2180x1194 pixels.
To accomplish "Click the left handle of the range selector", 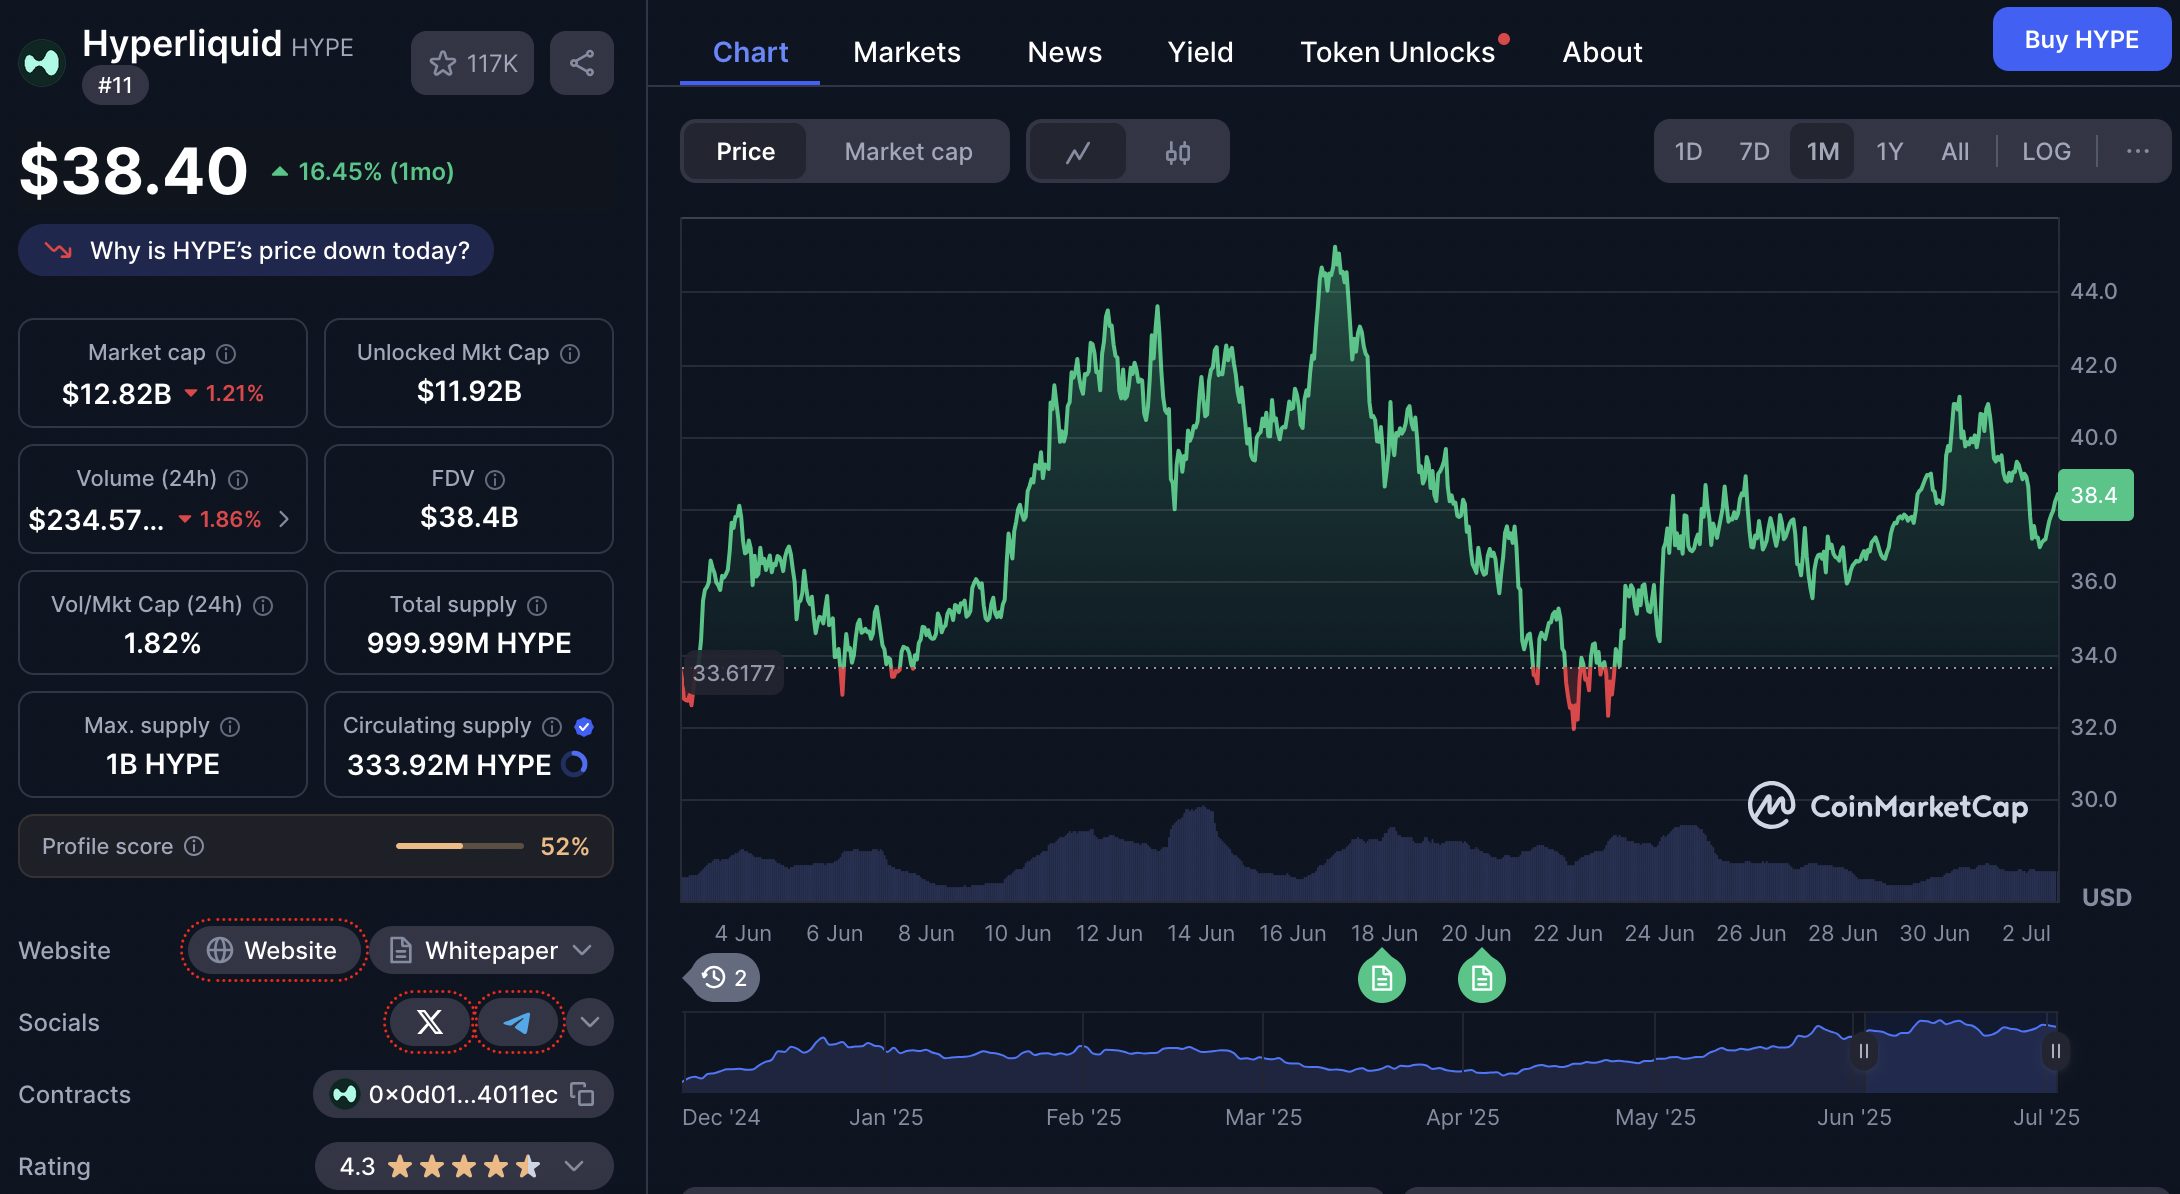I will coord(1863,1051).
